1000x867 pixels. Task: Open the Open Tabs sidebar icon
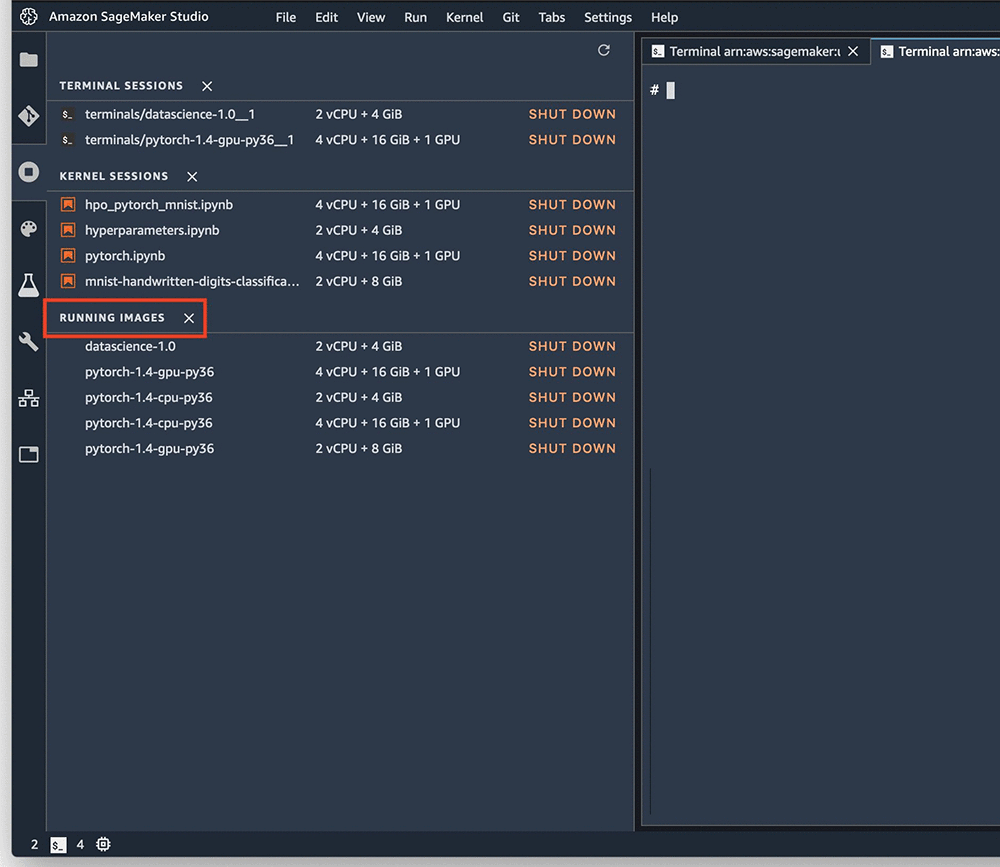[29, 455]
